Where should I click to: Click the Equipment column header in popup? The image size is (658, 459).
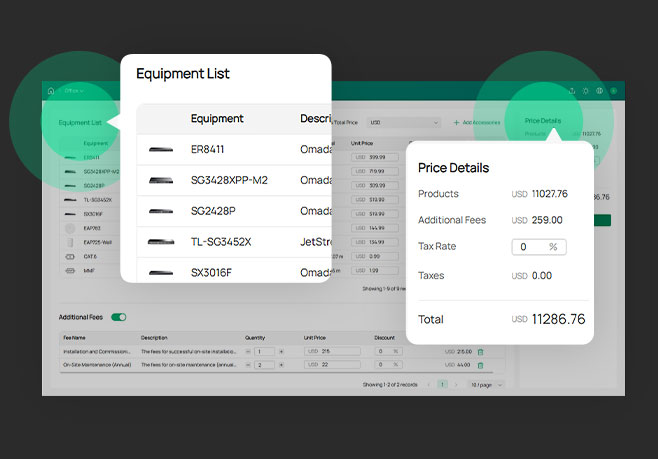click(217, 119)
